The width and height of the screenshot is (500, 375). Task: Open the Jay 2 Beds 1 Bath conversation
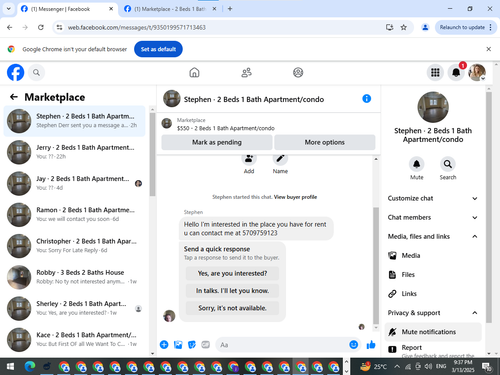75,183
